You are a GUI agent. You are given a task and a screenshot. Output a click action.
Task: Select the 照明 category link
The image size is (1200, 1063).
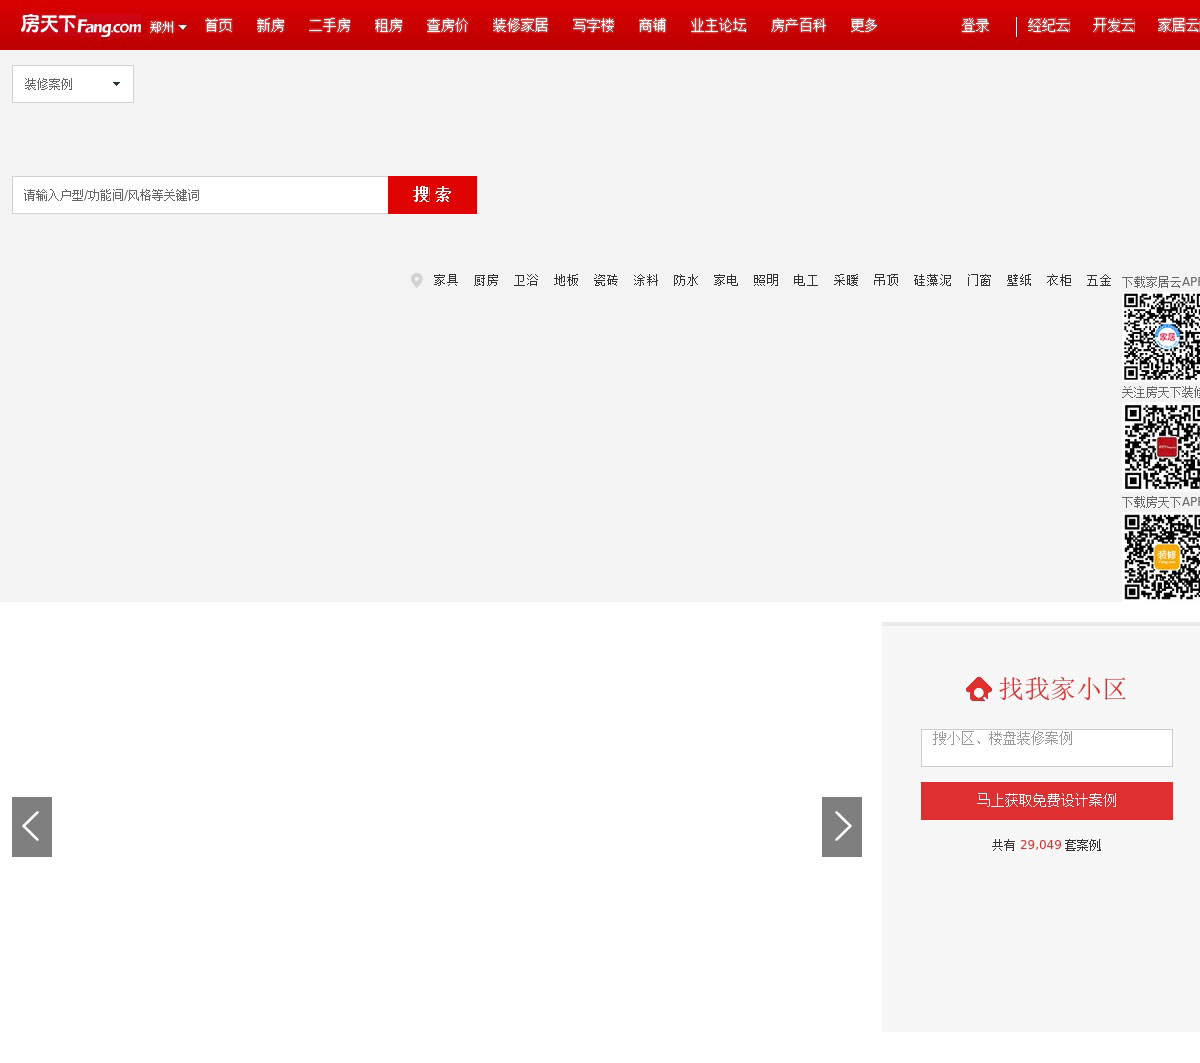click(x=766, y=281)
